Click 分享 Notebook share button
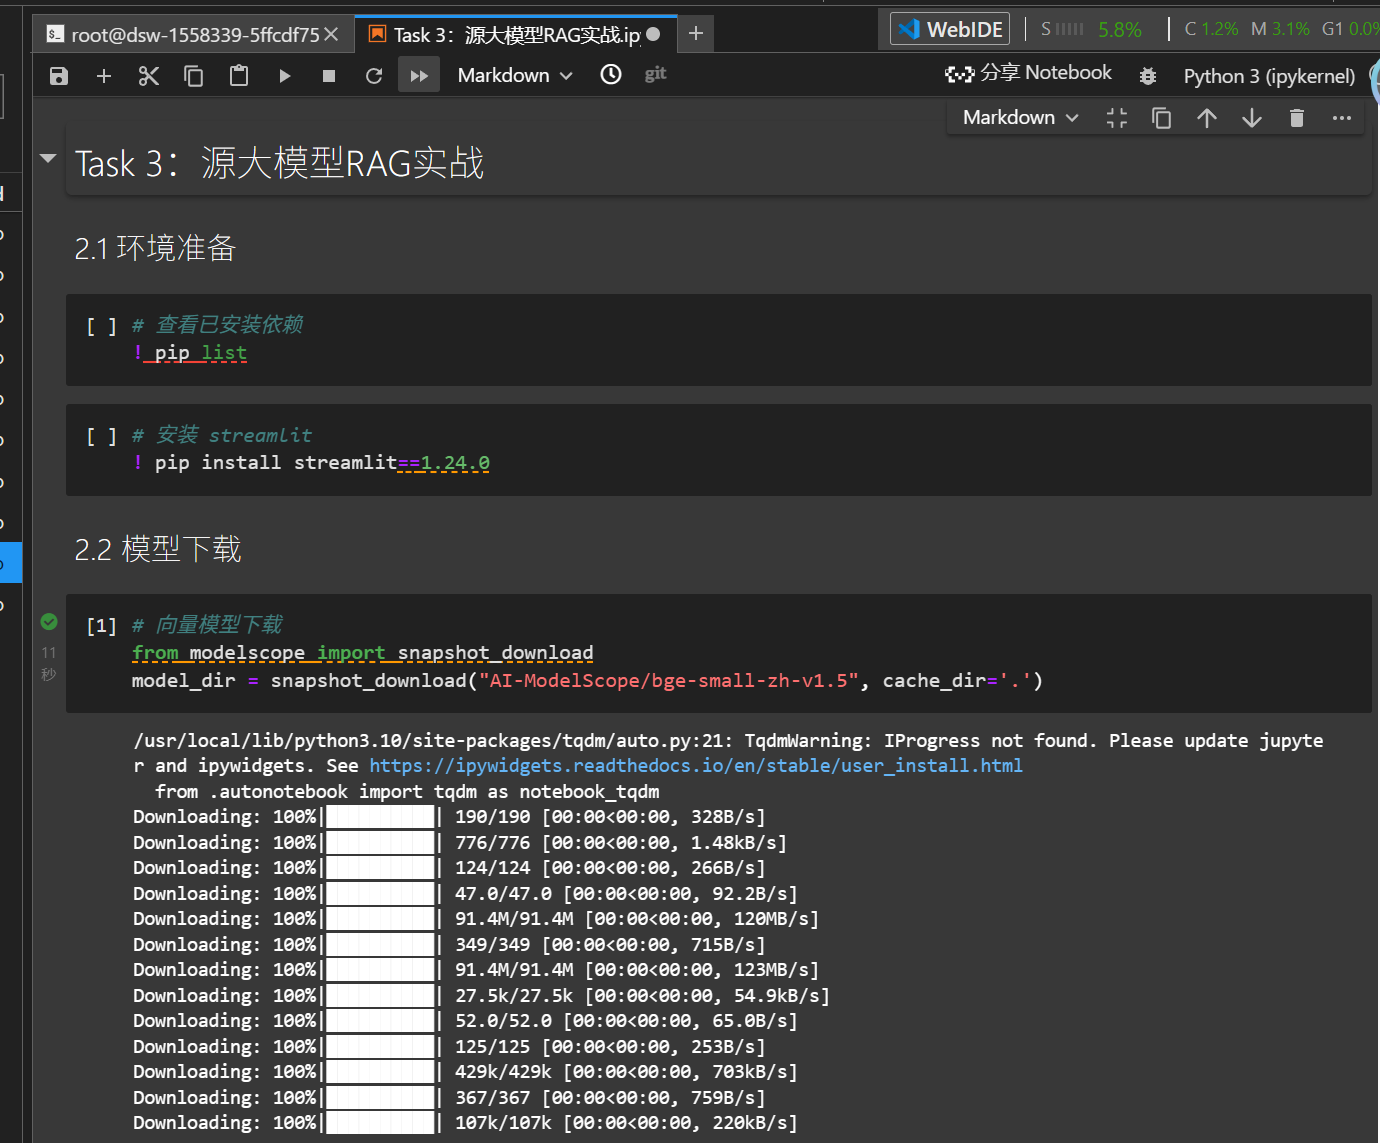The width and height of the screenshot is (1380, 1143). (x=1029, y=73)
